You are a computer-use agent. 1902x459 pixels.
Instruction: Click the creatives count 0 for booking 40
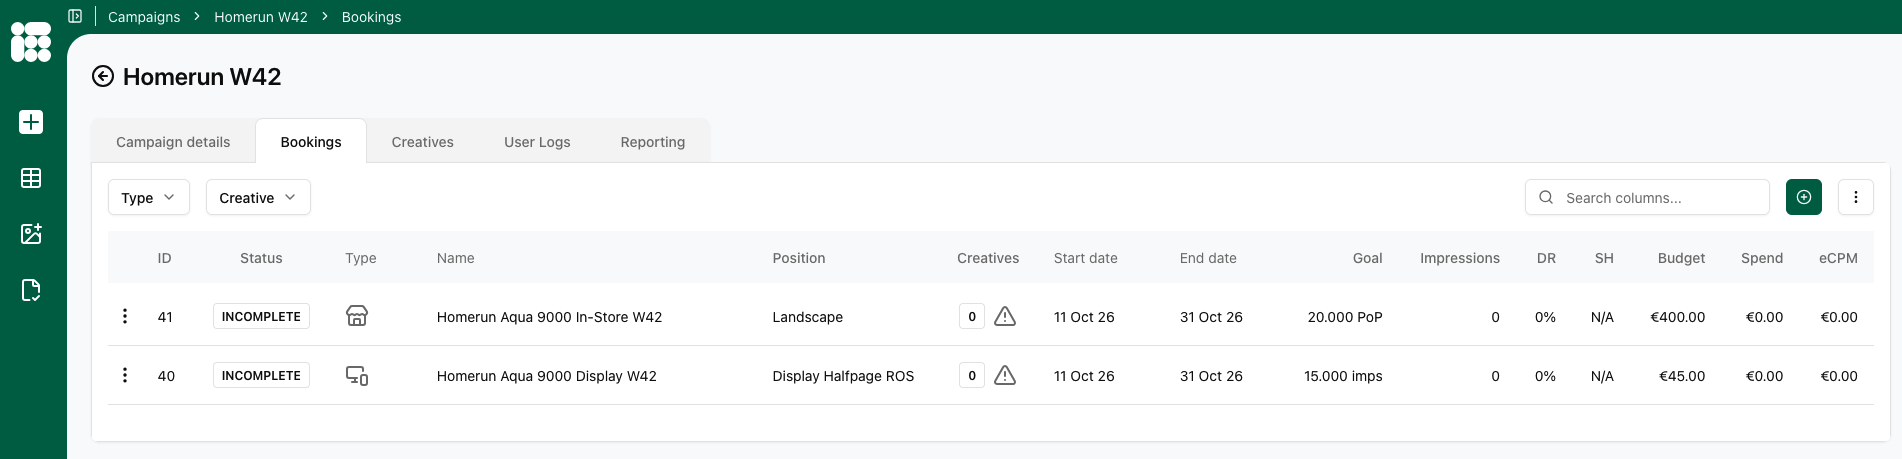(x=972, y=375)
